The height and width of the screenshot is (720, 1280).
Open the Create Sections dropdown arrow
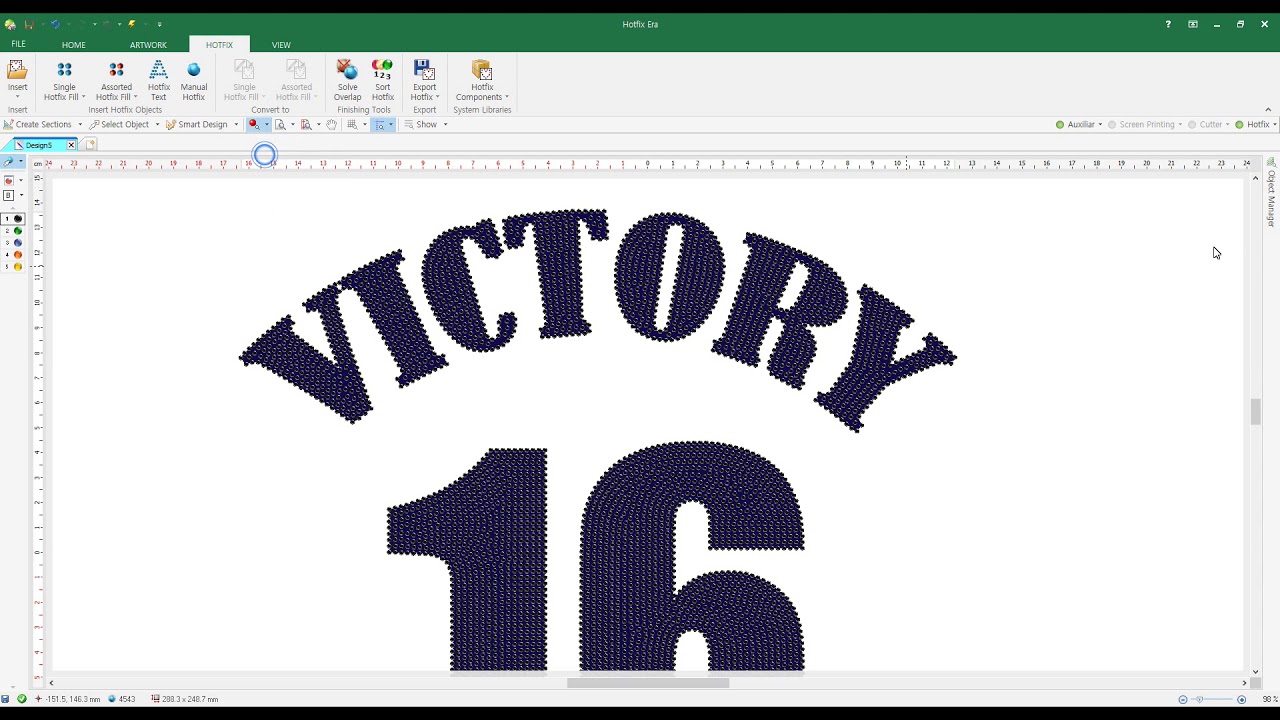tap(79, 125)
